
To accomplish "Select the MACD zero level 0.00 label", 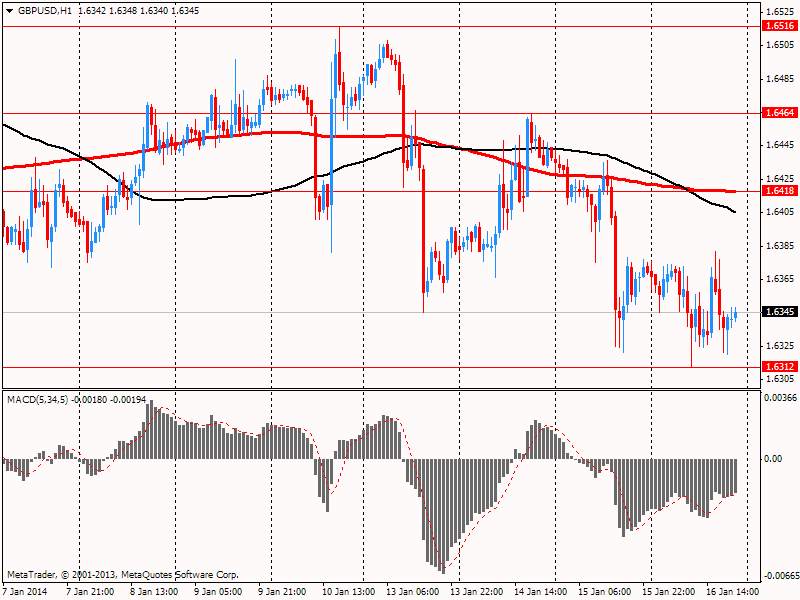I will [x=773, y=459].
